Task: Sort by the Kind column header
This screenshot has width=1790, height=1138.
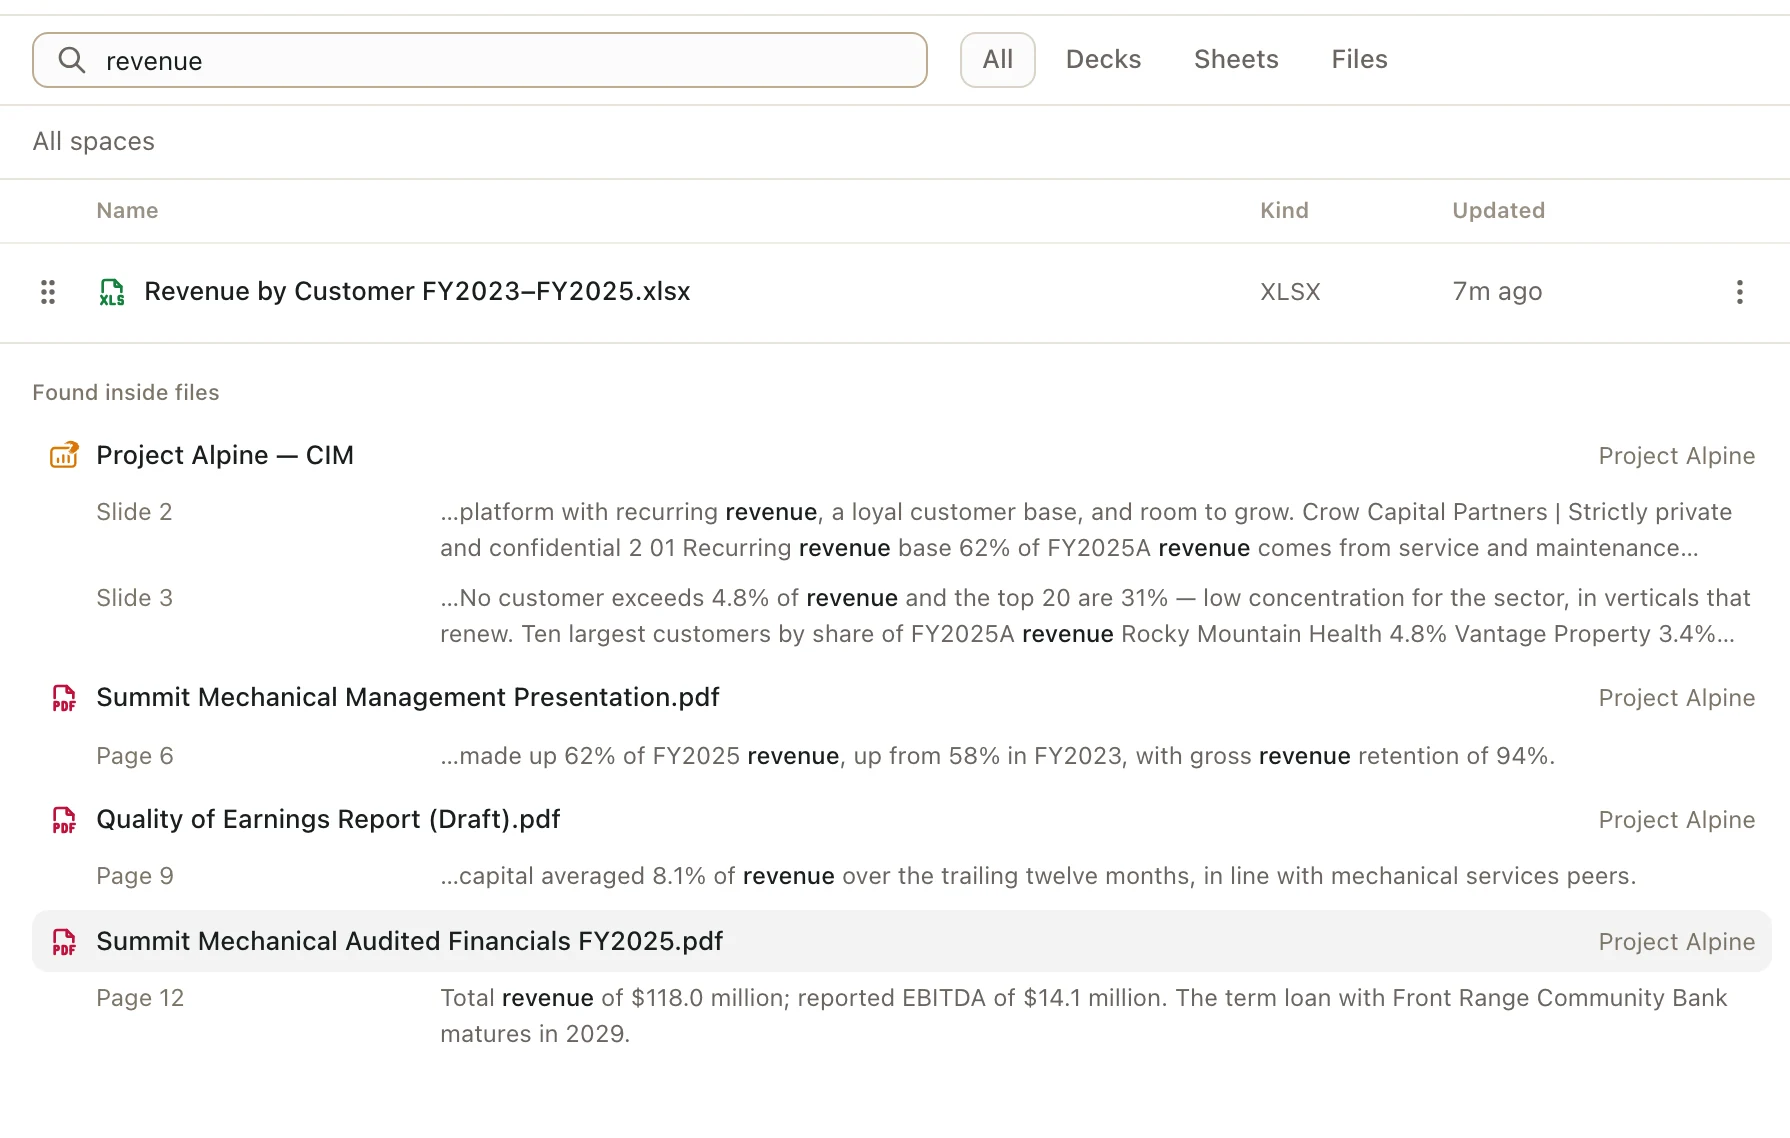Action: (x=1284, y=210)
